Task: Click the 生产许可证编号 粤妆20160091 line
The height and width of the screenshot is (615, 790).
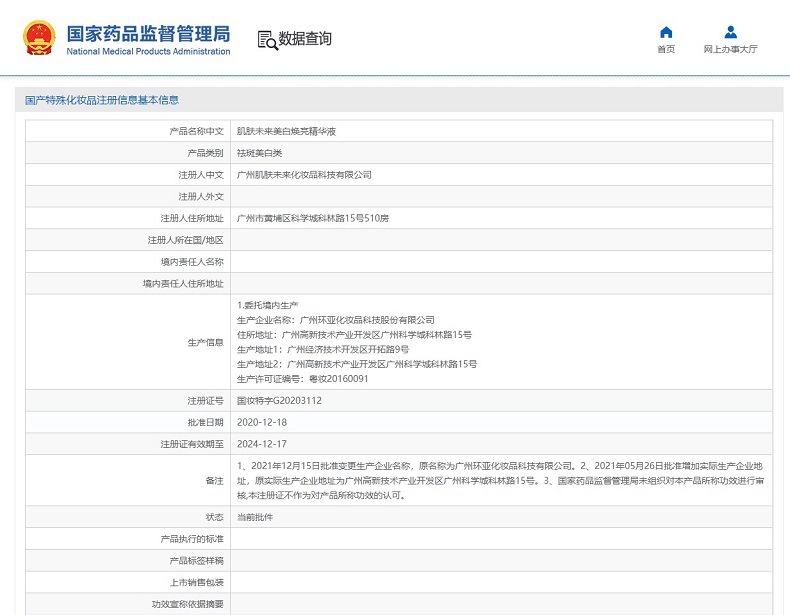Action: [x=302, y=379]
